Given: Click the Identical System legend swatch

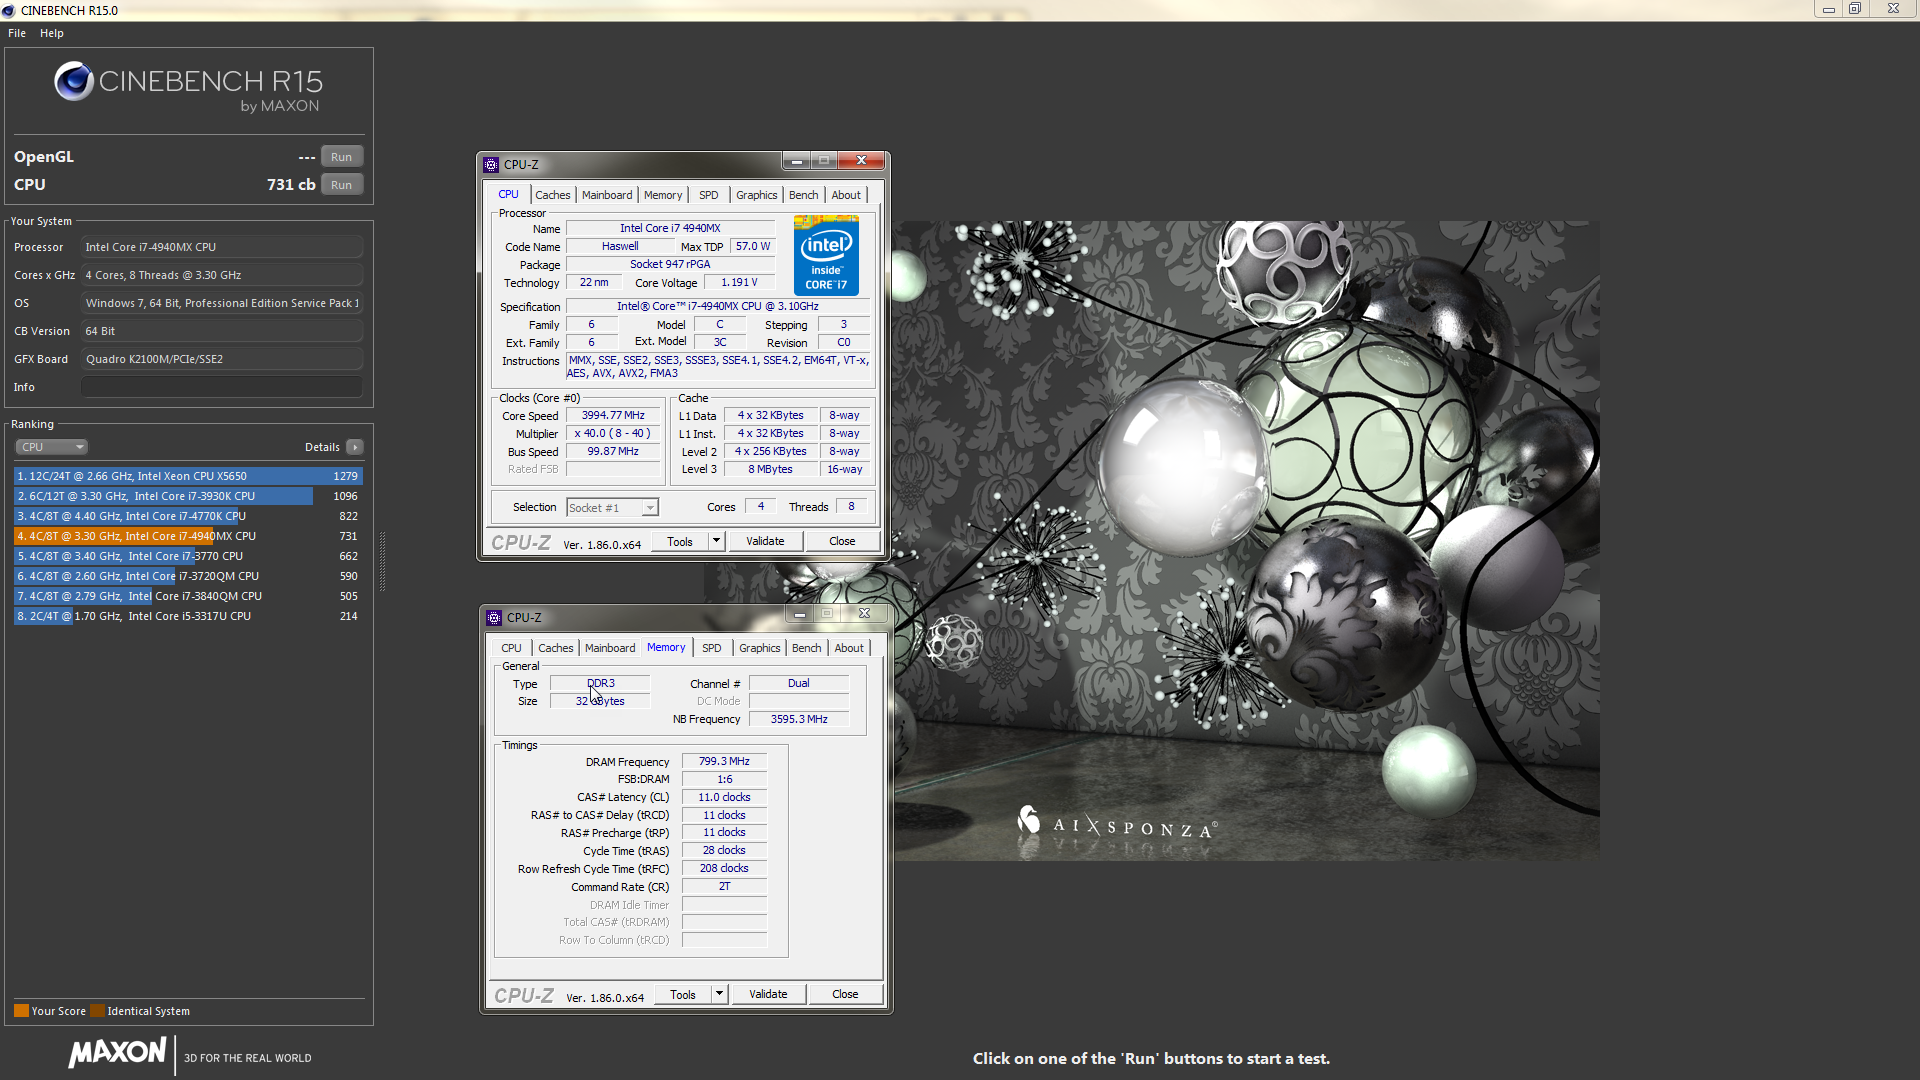Looking at the screenshot, I should point(97,1011).
